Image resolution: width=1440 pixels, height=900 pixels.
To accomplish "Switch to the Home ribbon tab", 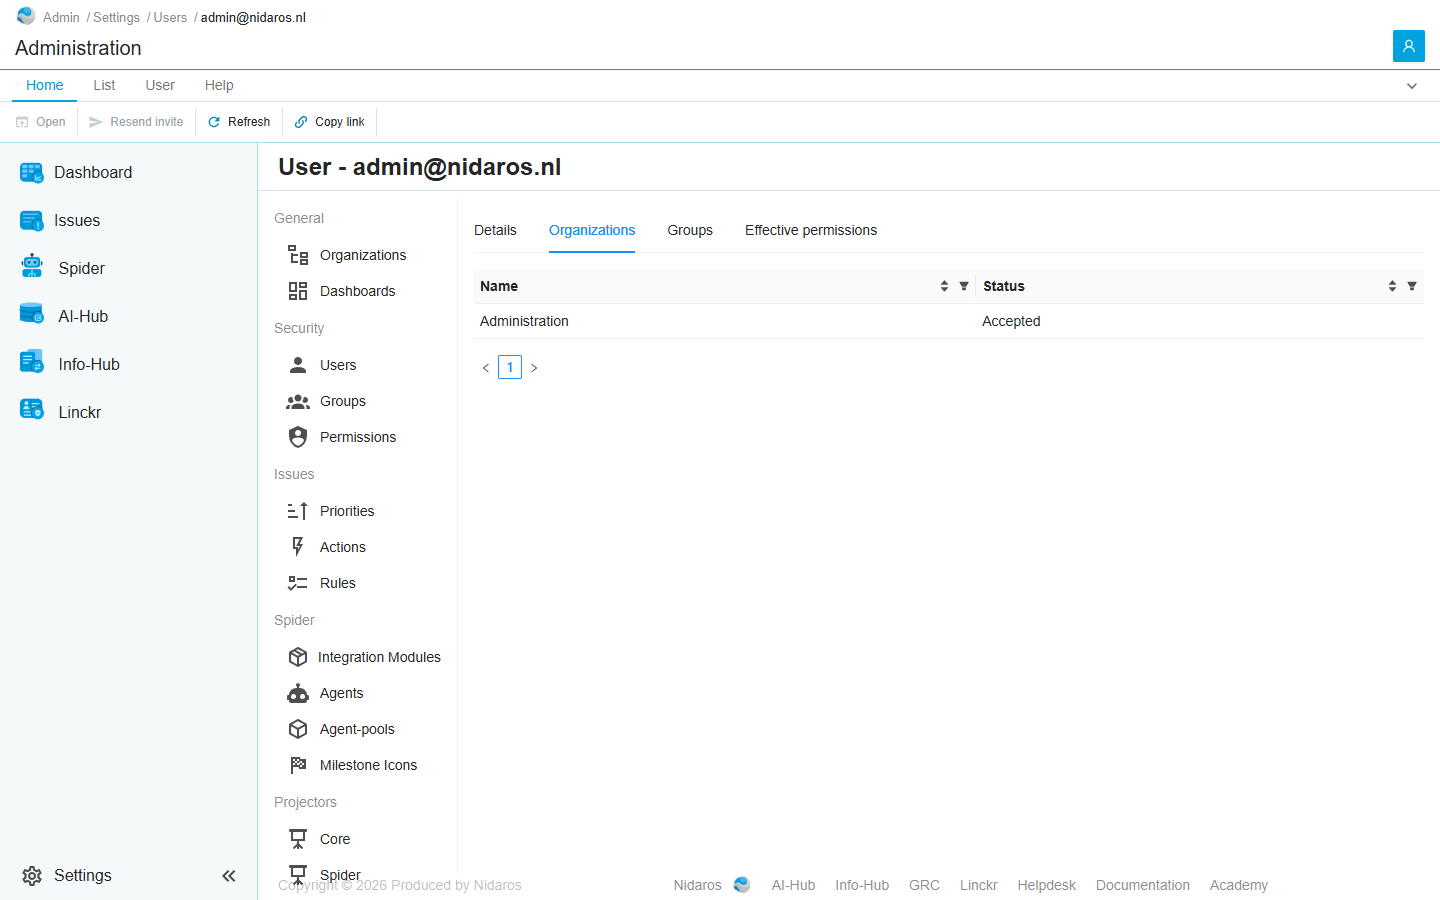I will pos(45,85).
